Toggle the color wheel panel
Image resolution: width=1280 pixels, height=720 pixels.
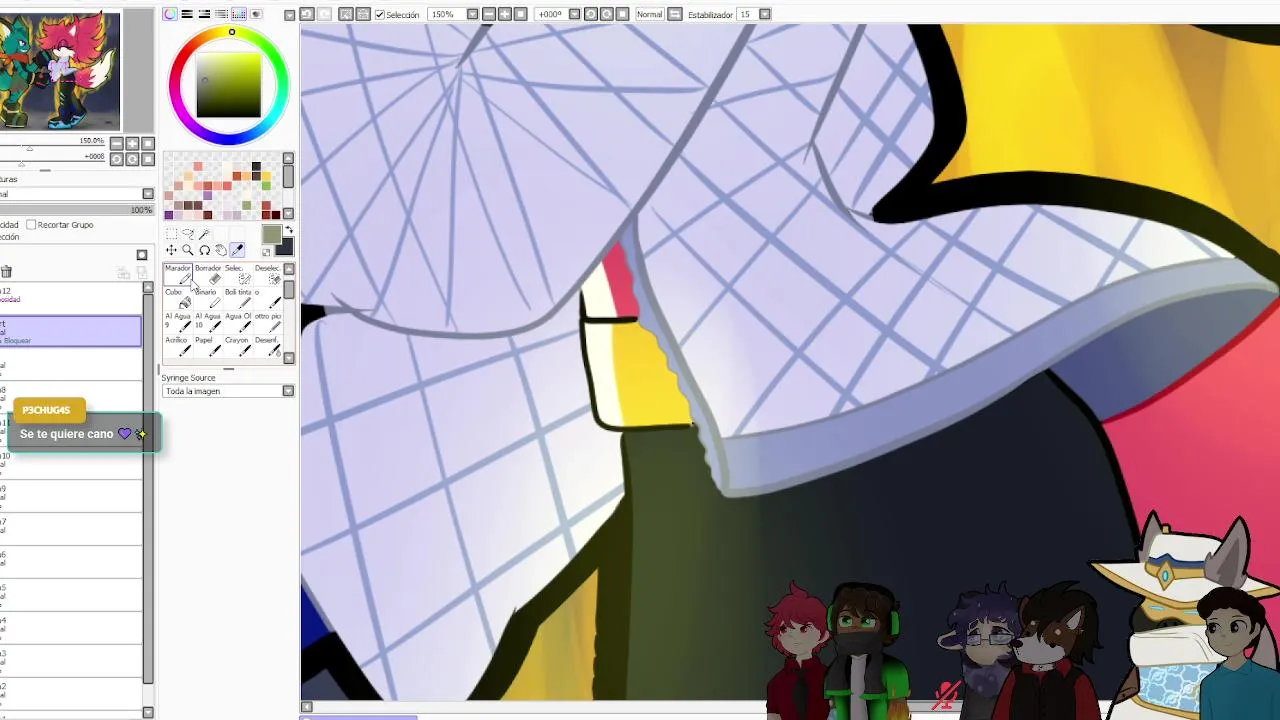click(170, 14)
